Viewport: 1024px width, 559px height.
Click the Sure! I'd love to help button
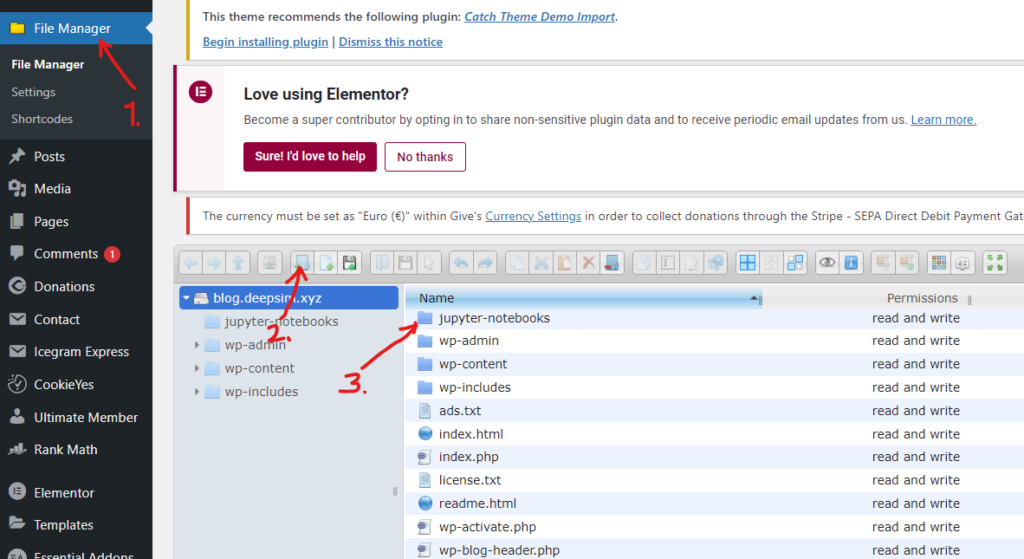coord(310,157)
